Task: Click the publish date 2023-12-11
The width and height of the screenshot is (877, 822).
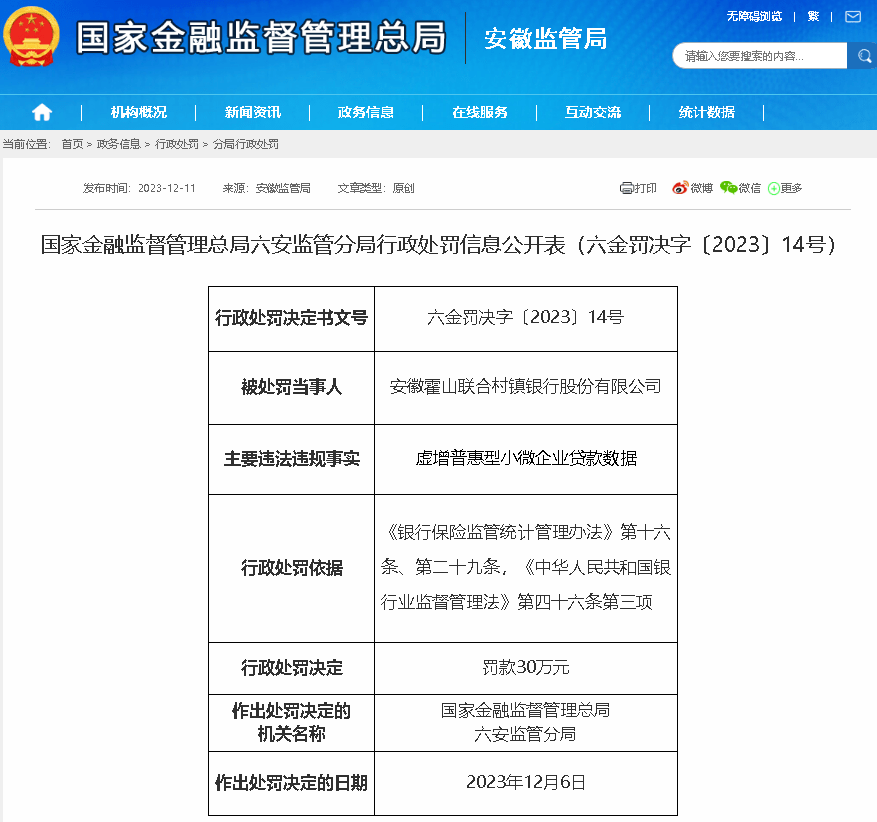Action: tap(167, 188)
